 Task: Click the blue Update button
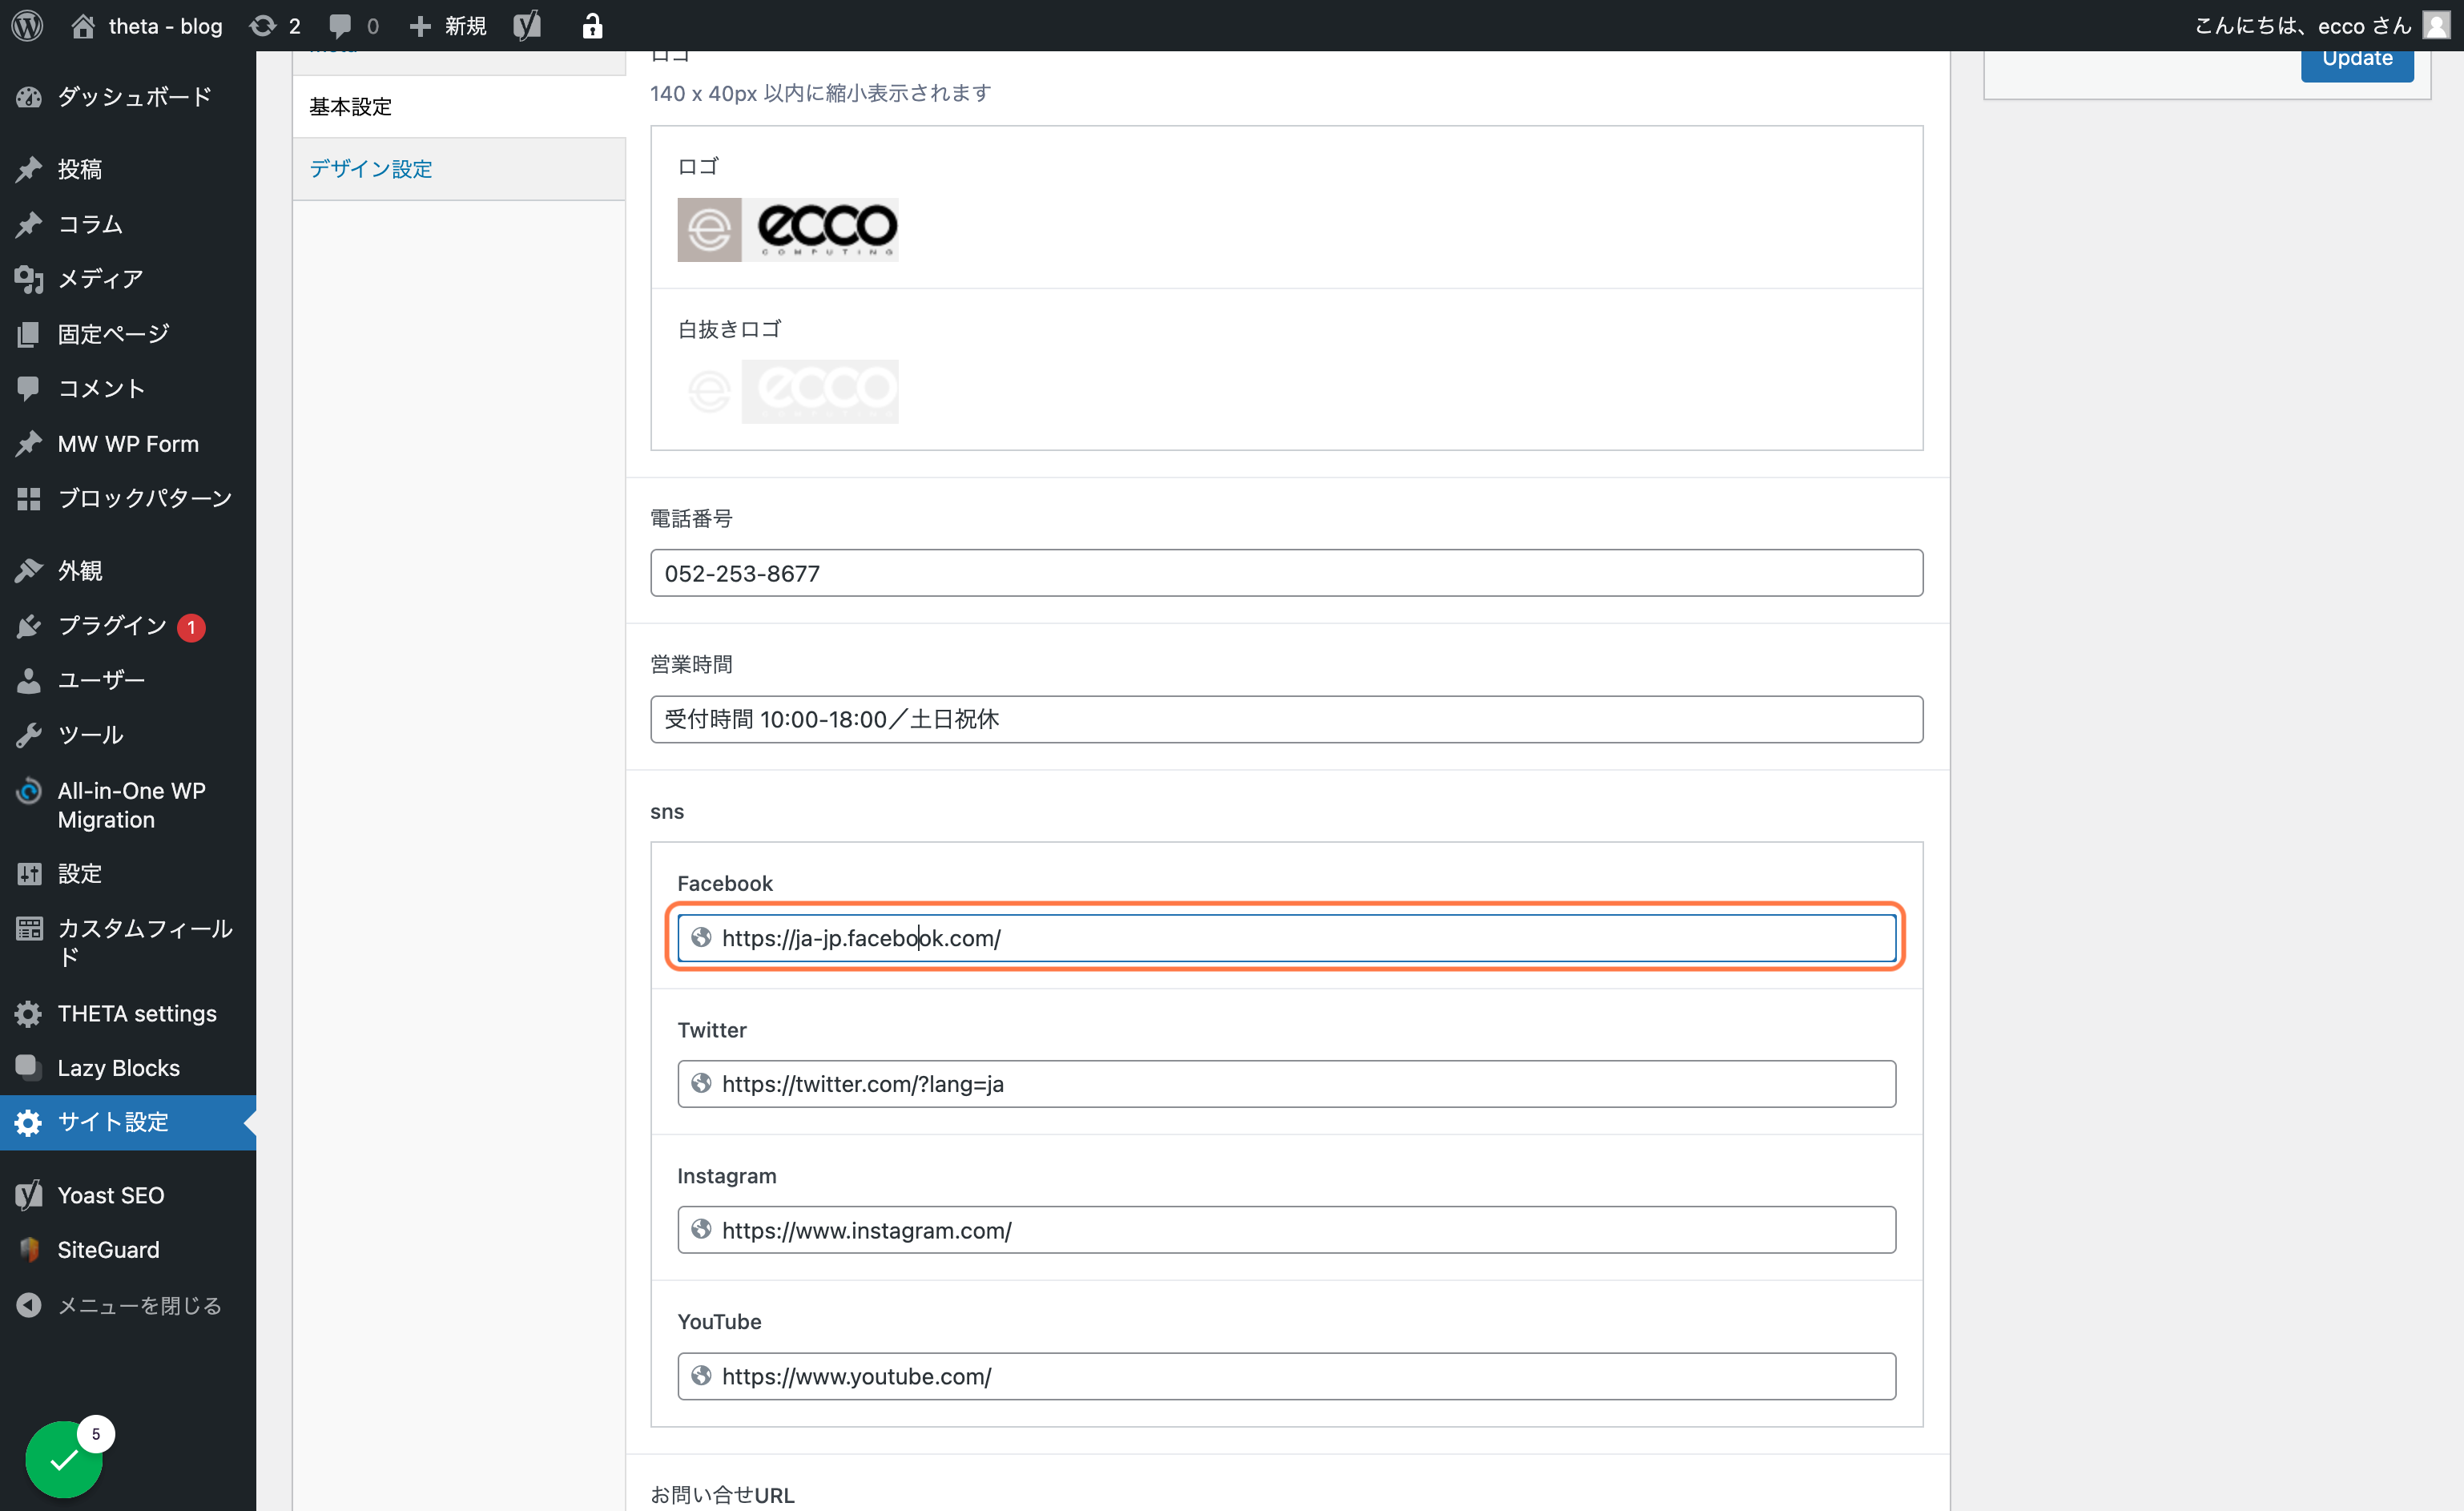pyautogui.click(x=2357, y=60)
